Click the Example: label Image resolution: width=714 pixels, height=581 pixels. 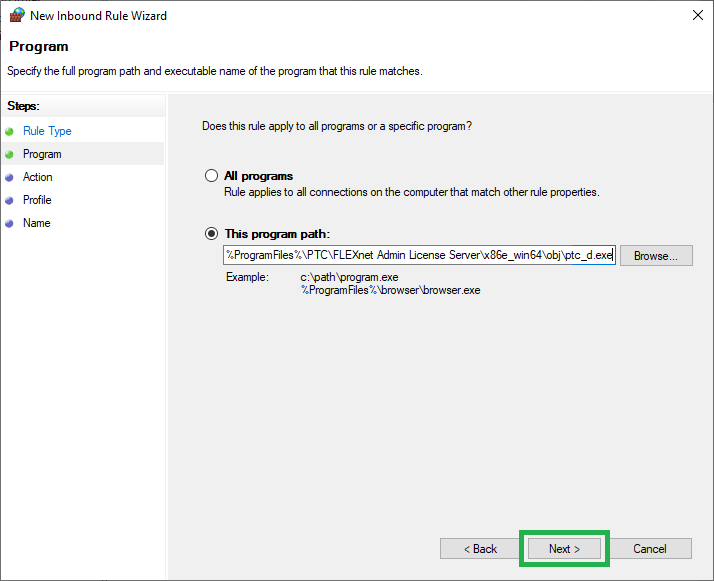coord(247,277)
